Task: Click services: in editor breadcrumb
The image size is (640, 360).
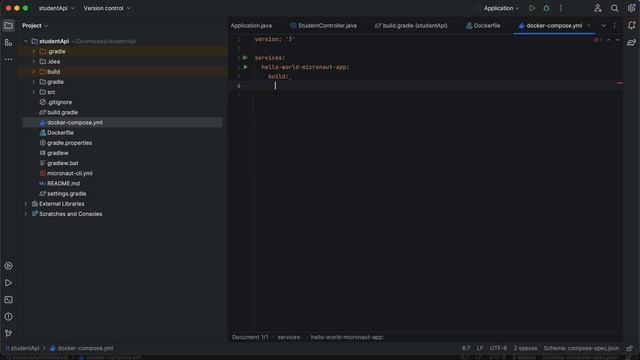Action: pyautogui.click(x=289, y=337)
